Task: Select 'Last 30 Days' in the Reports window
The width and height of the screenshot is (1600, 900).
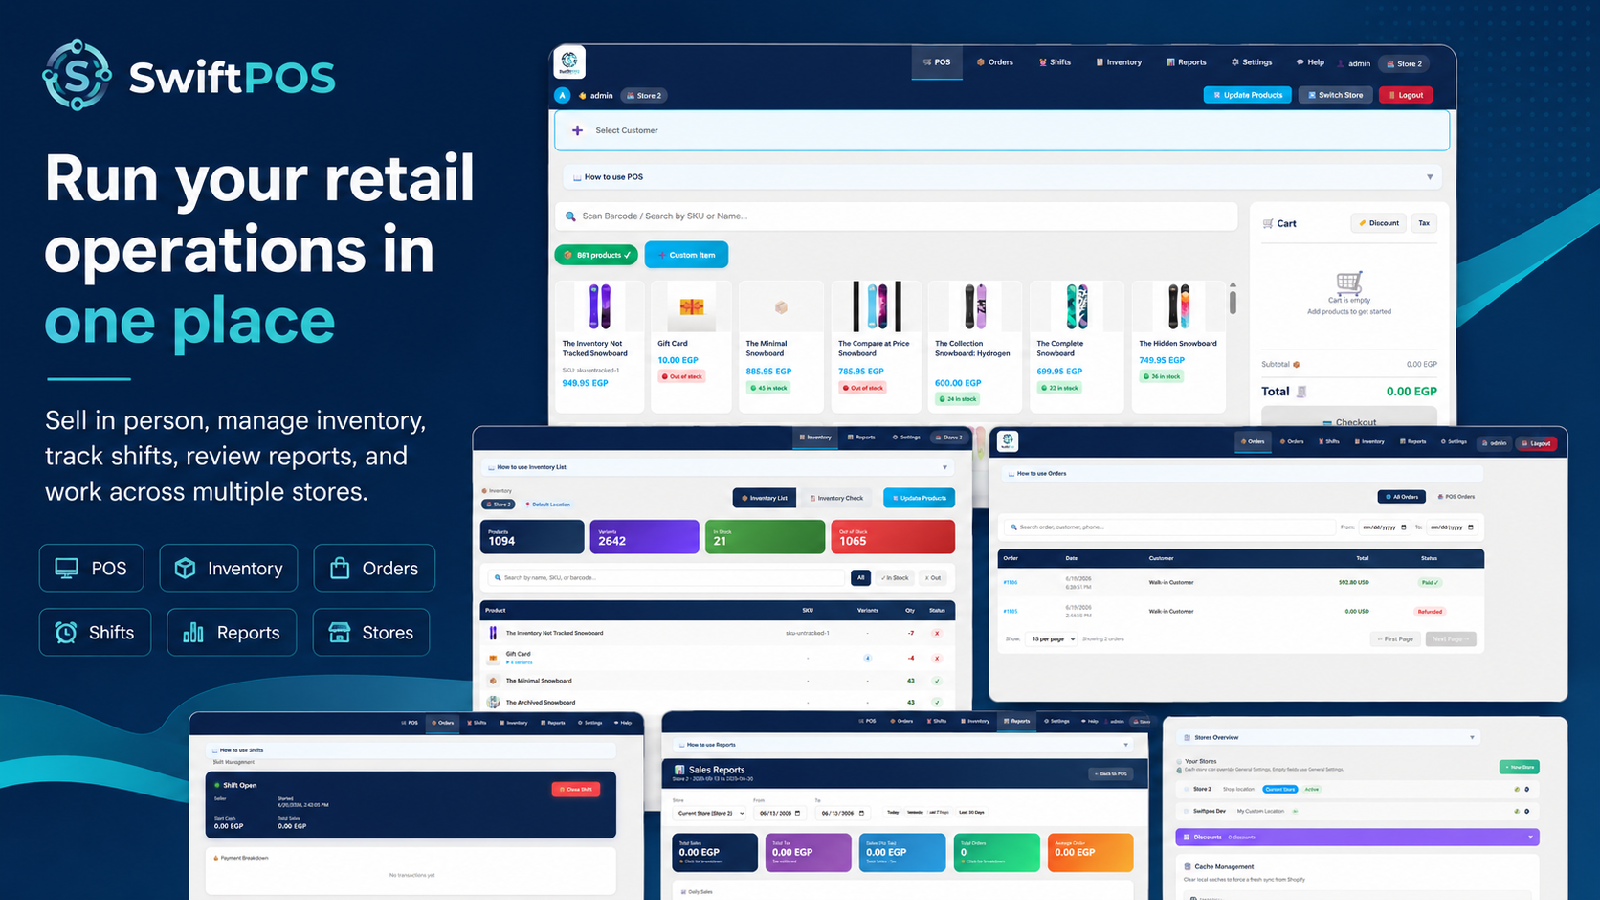Action: pyautogui.click(x=972, y=813)
